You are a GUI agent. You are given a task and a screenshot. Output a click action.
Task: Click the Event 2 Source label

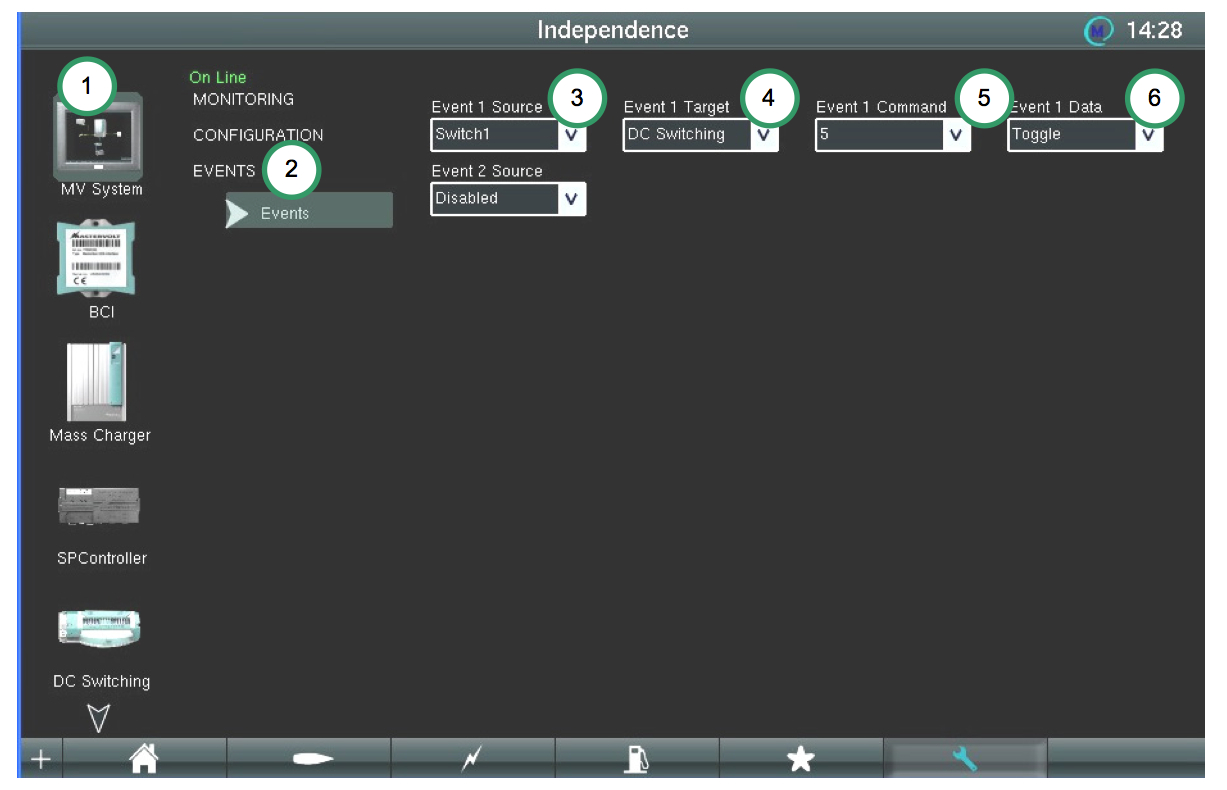487,171
